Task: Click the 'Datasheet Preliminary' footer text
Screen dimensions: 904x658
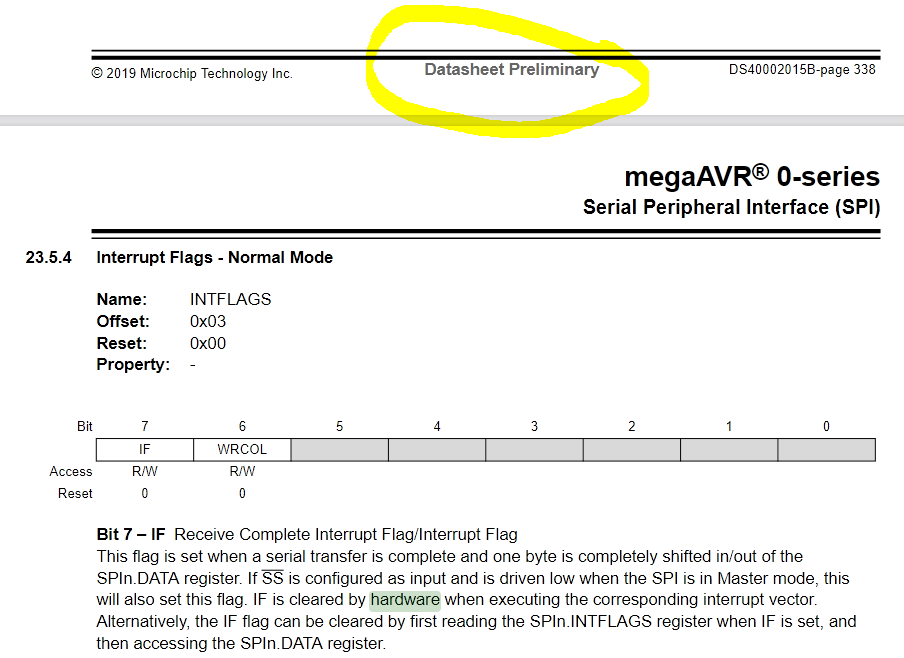Action: point(512,69)
